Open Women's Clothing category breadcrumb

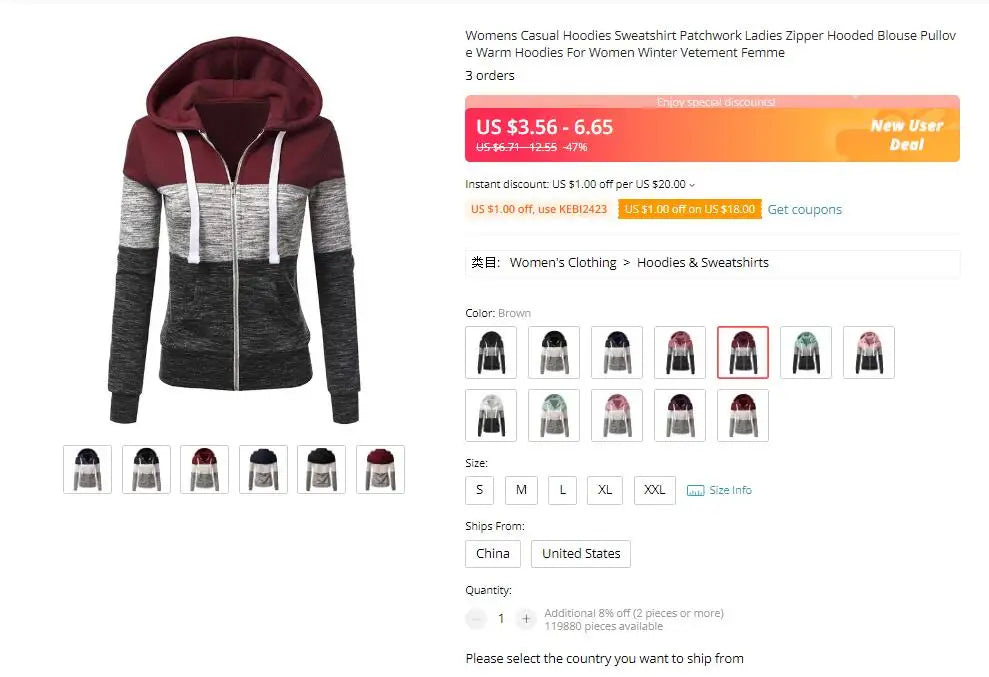[x=563, y=262]
